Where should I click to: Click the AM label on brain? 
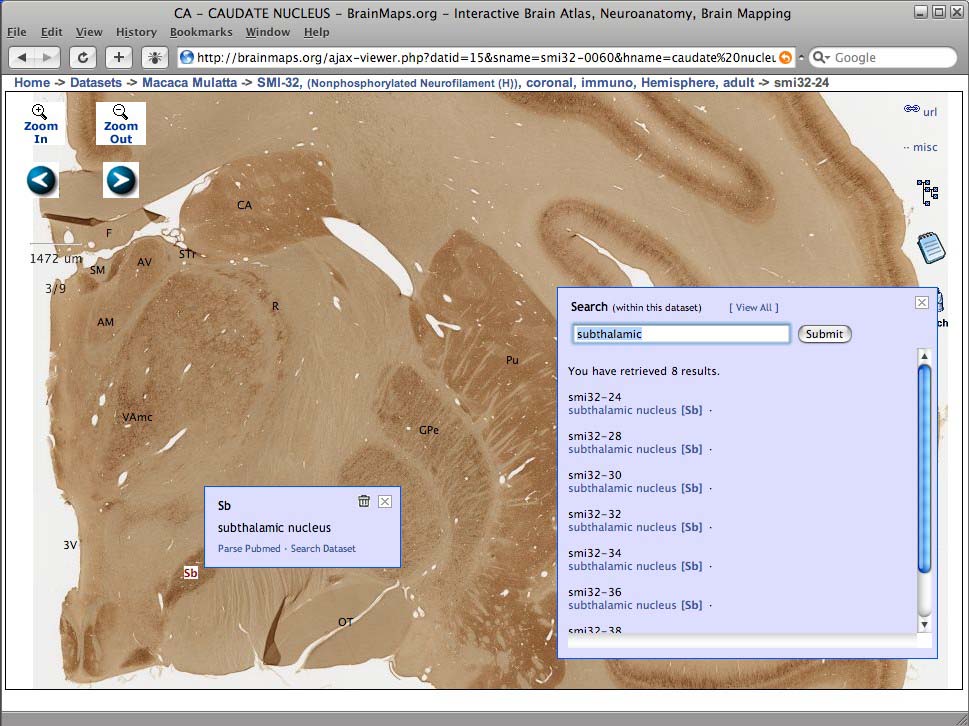point(106,323)
